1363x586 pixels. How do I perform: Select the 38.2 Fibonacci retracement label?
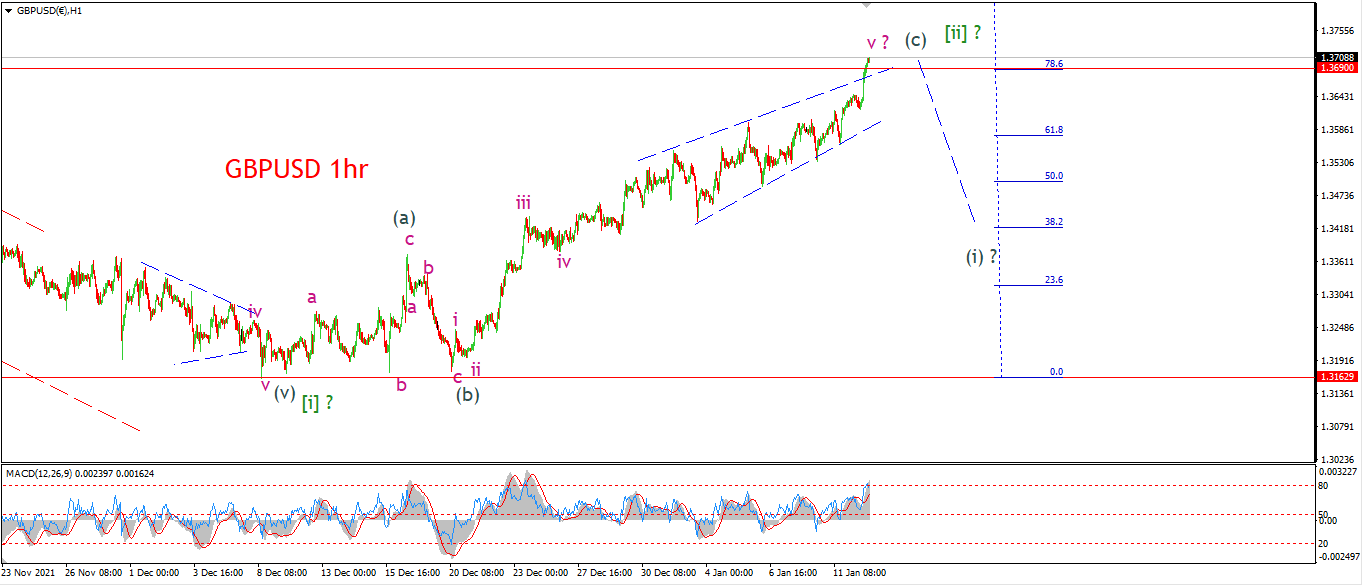click(x=1053, y=222)
